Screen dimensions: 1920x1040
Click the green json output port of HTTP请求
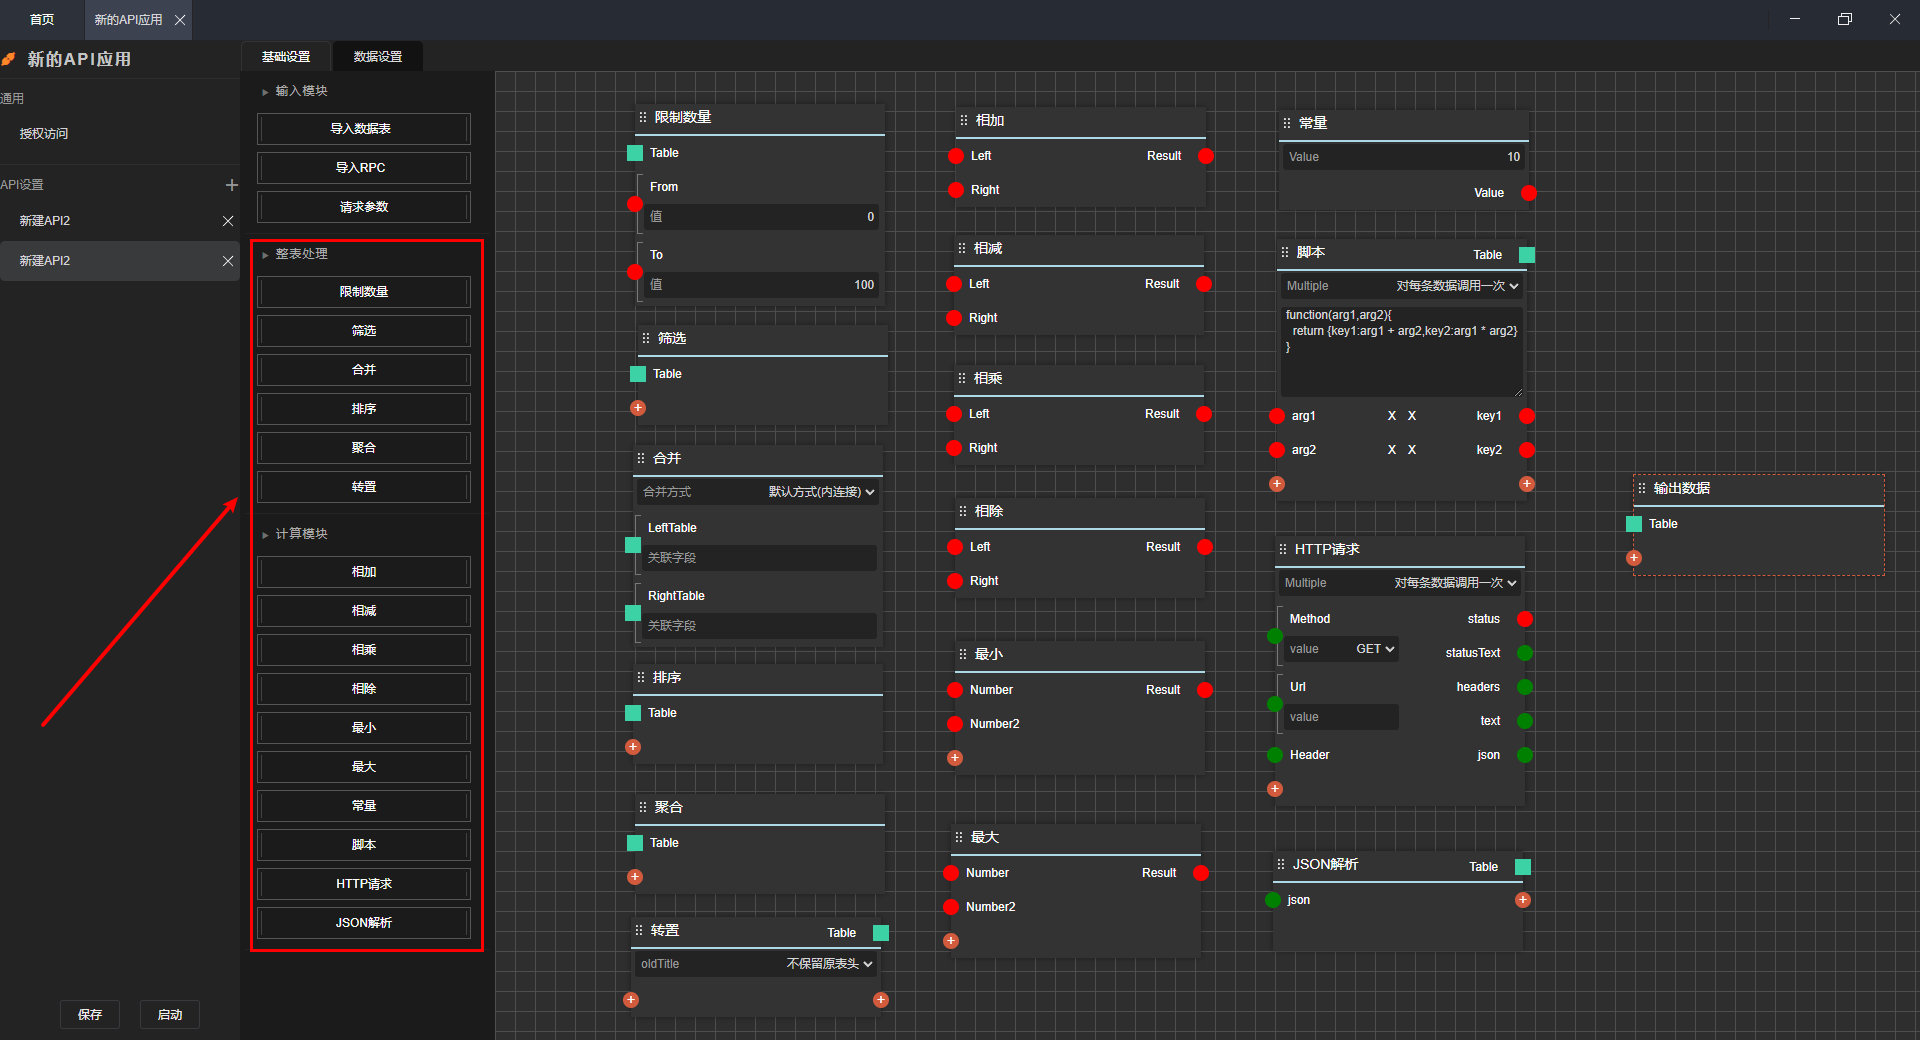pyautogui.click(x=1525, y=755)
